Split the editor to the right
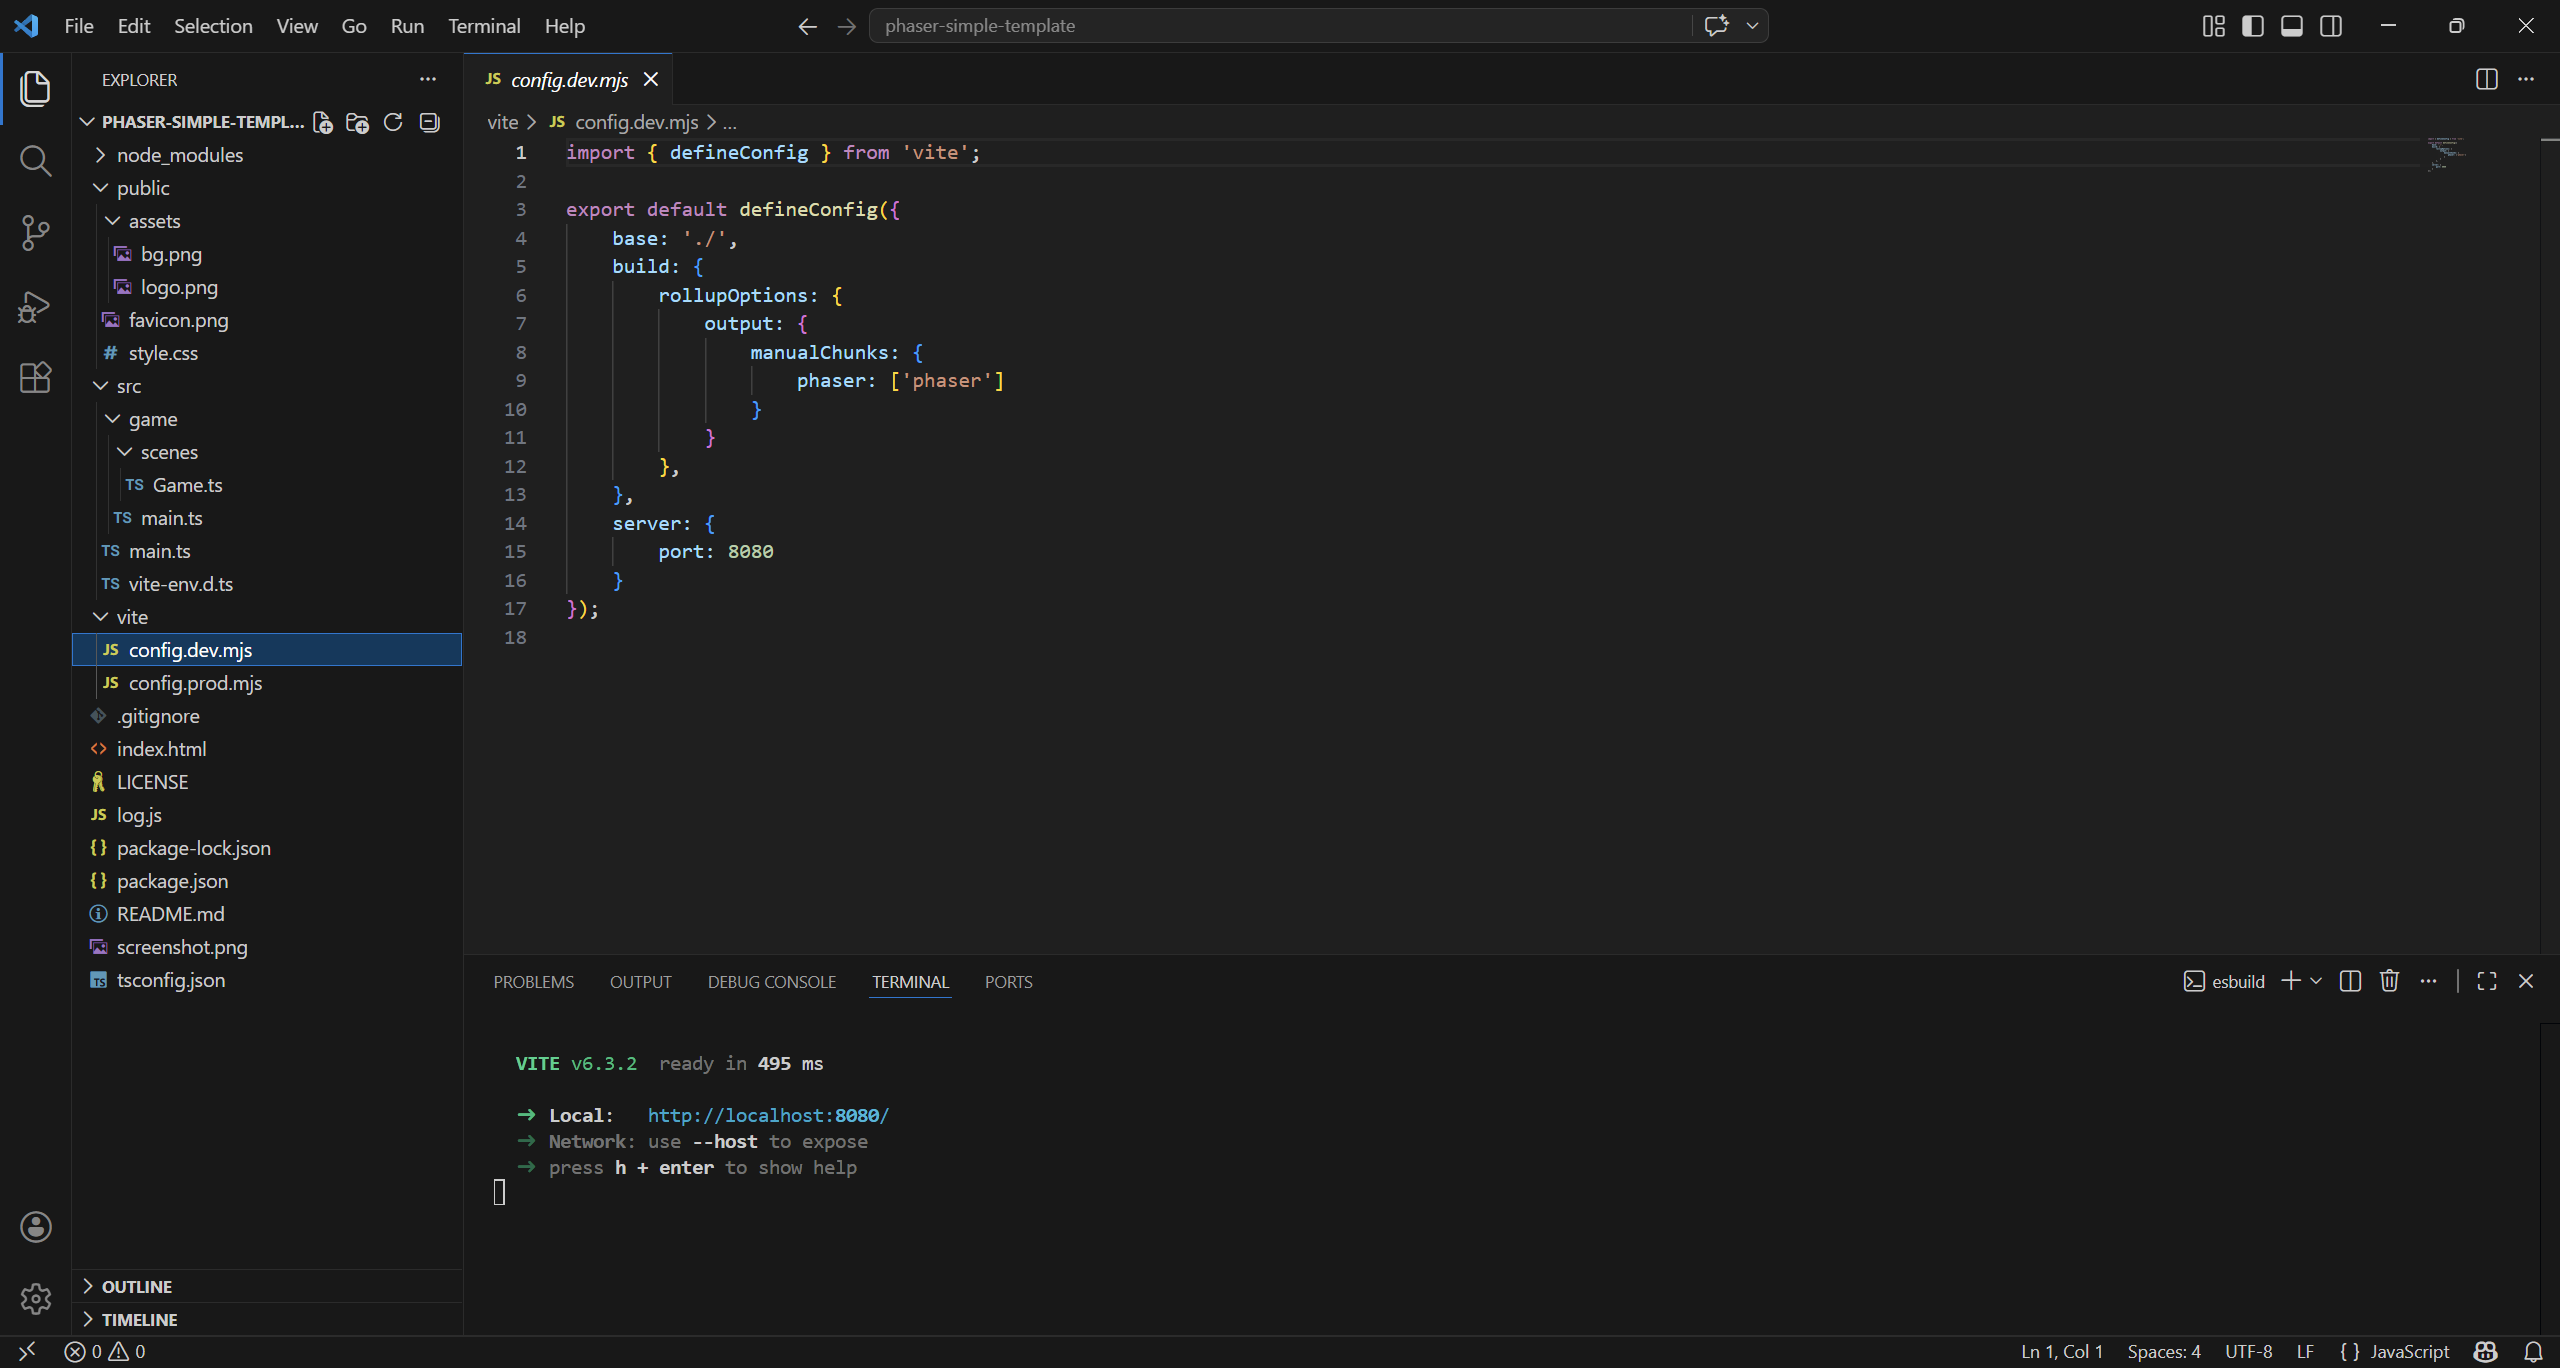 pyautogui.click(x=2486, y=79)
